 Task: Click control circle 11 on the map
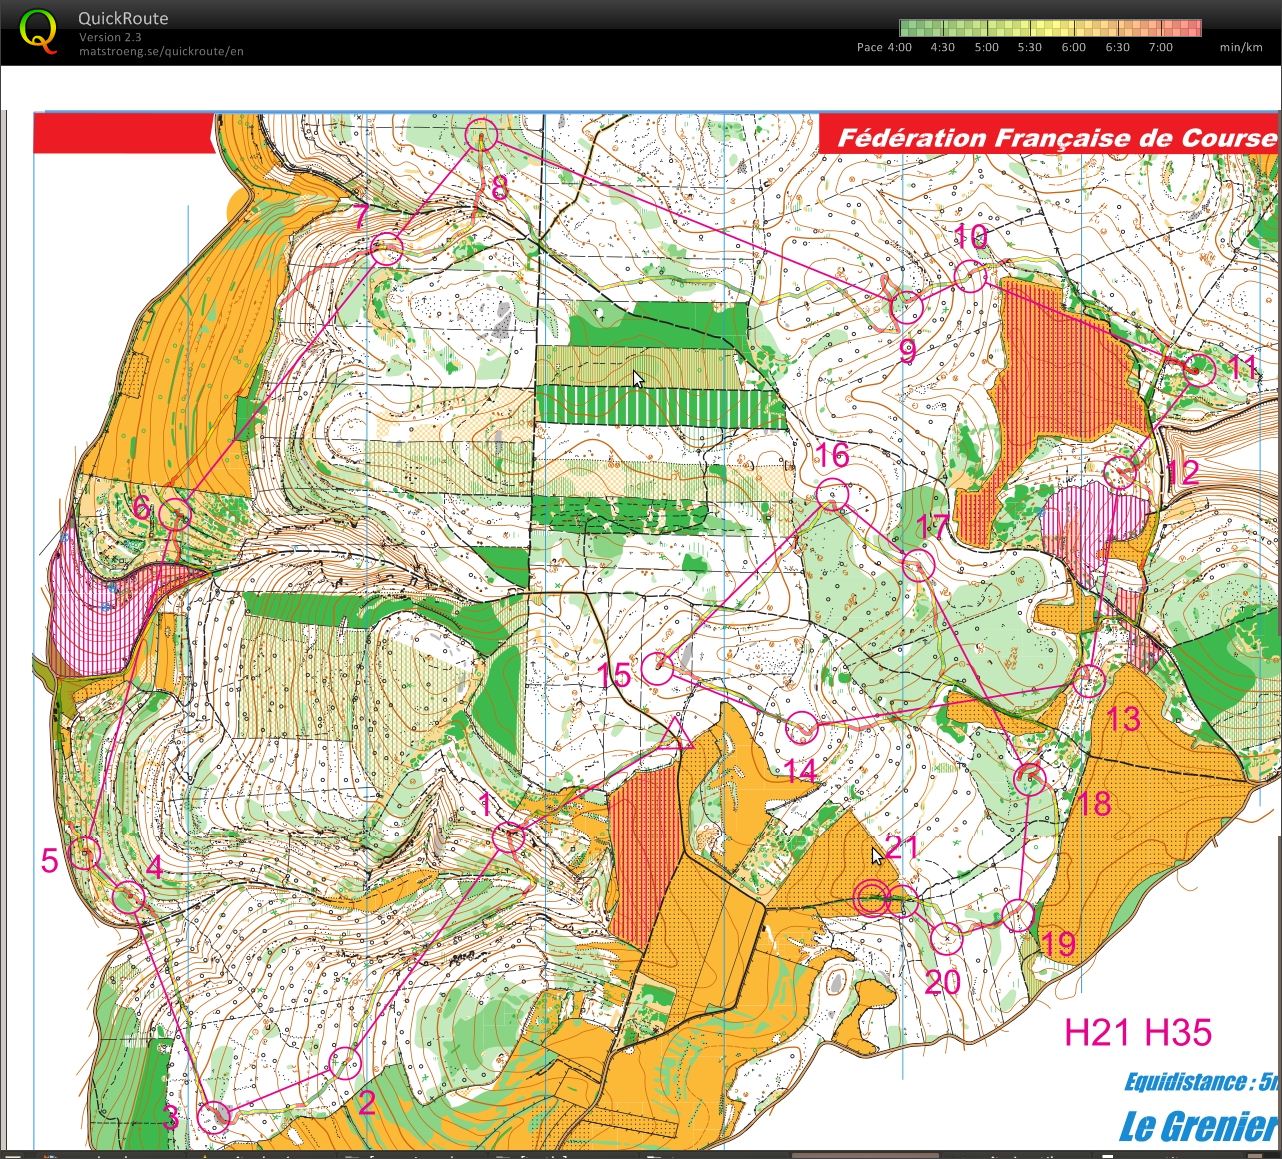tap(1198, 370)
